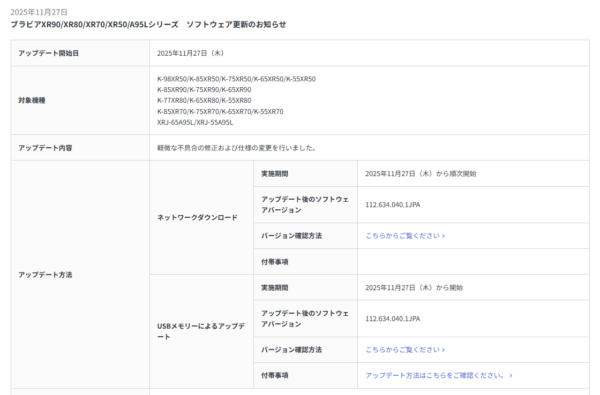600x395 pixels.
Task: Click 実施期間 label in USB memory section
Action: [275, 288]
